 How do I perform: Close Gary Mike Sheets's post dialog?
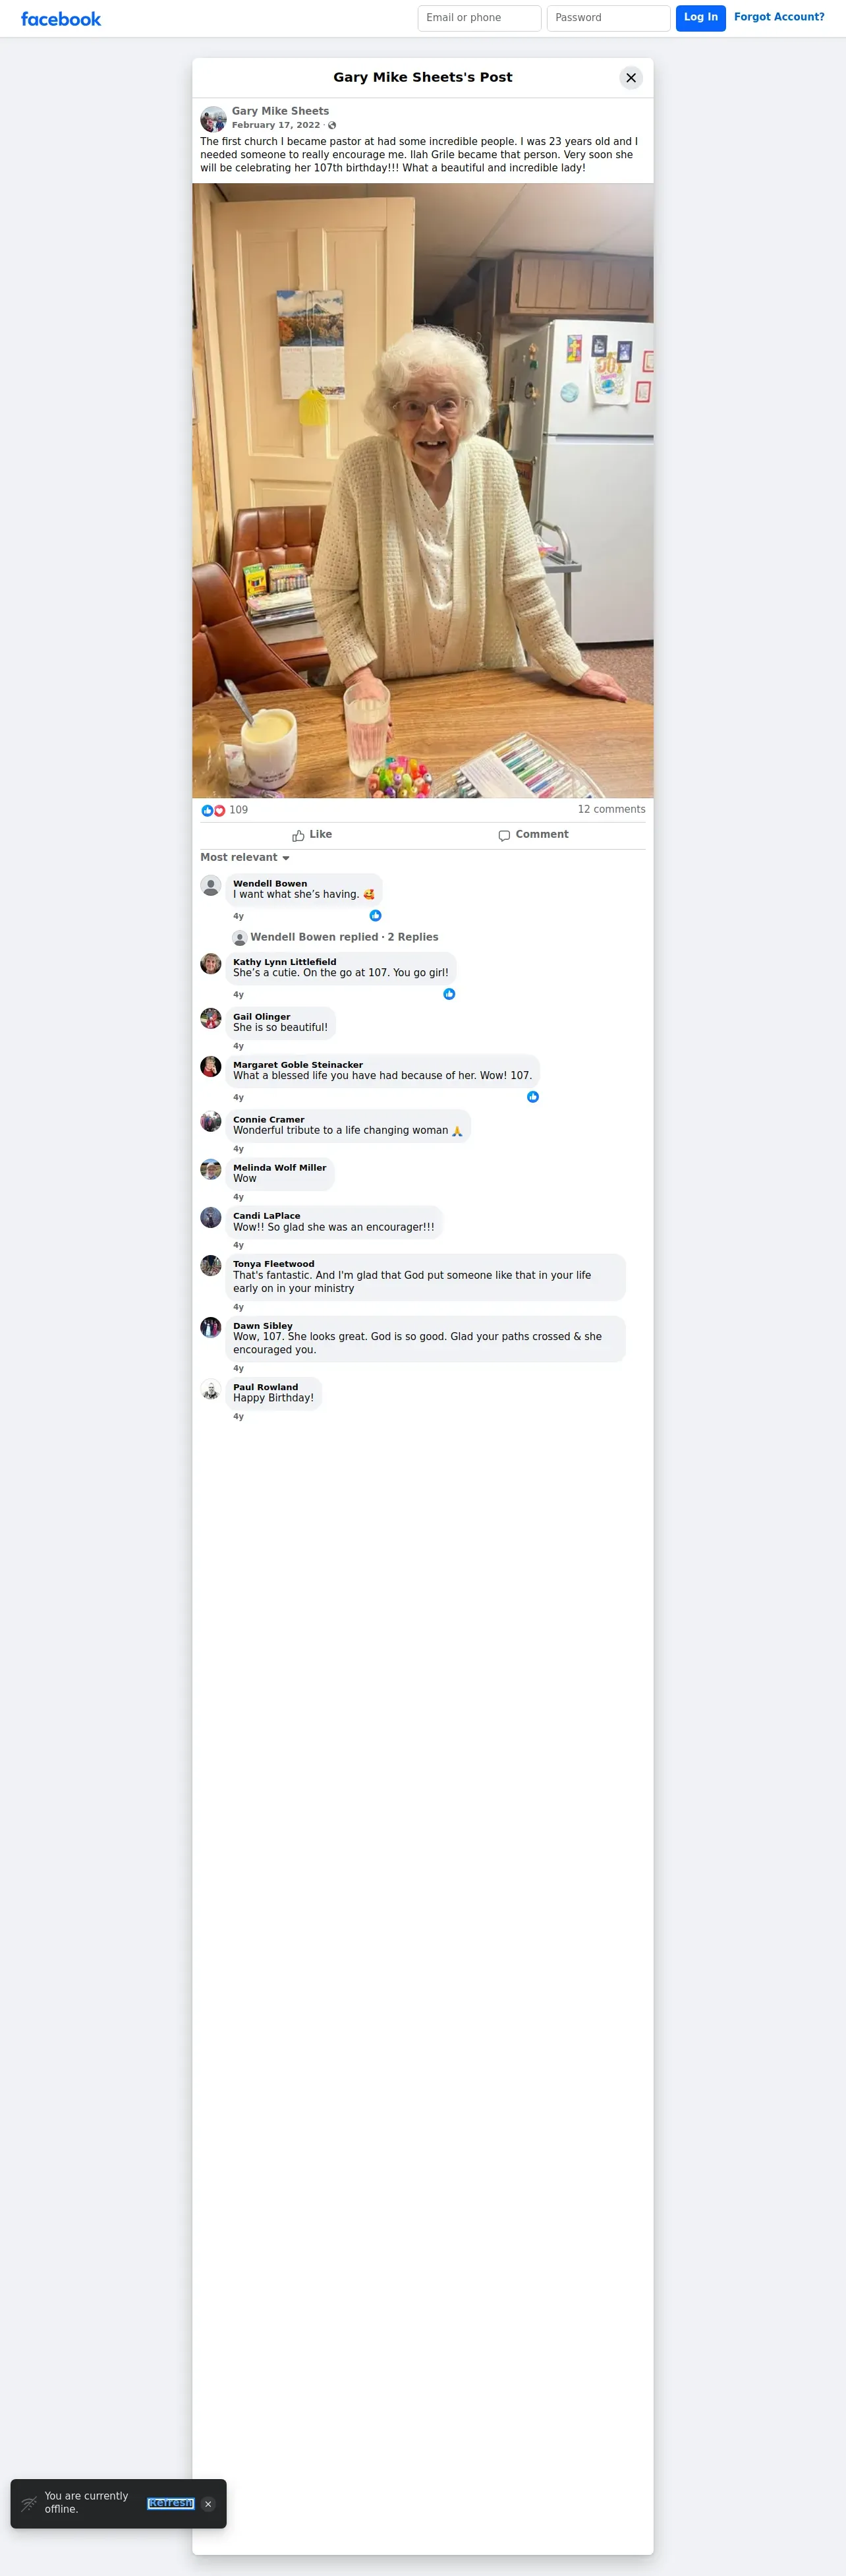coord(631,78)
